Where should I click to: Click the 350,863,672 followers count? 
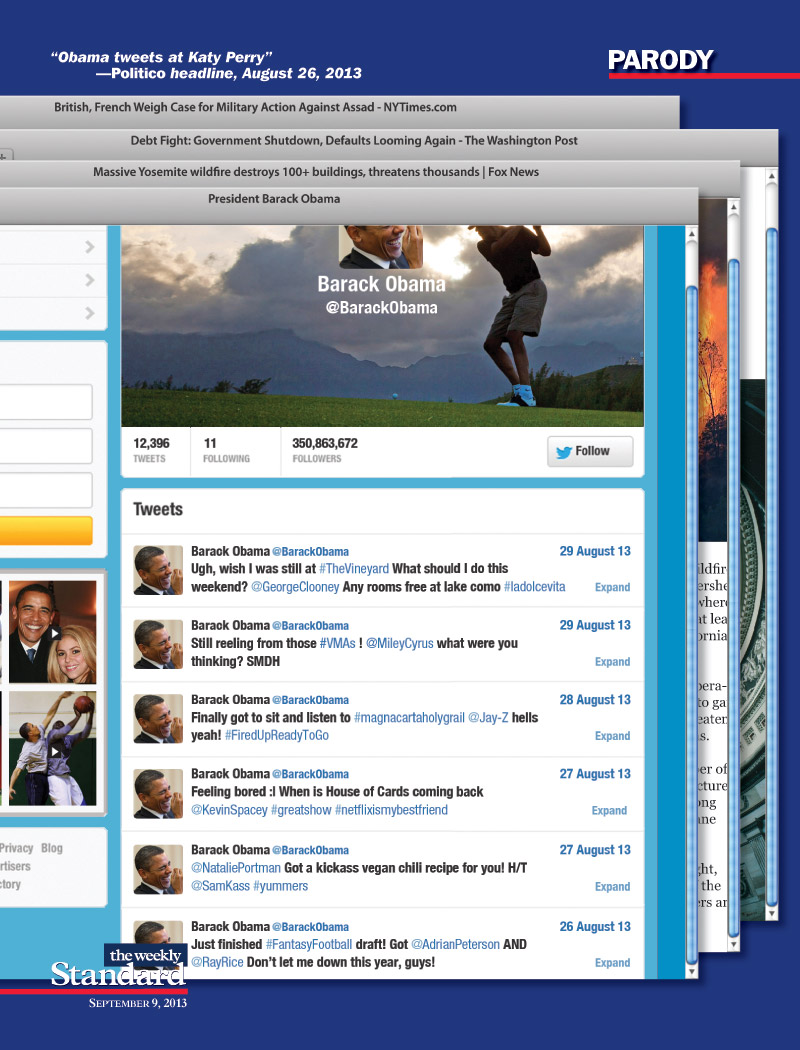click(x=323, y=445)
